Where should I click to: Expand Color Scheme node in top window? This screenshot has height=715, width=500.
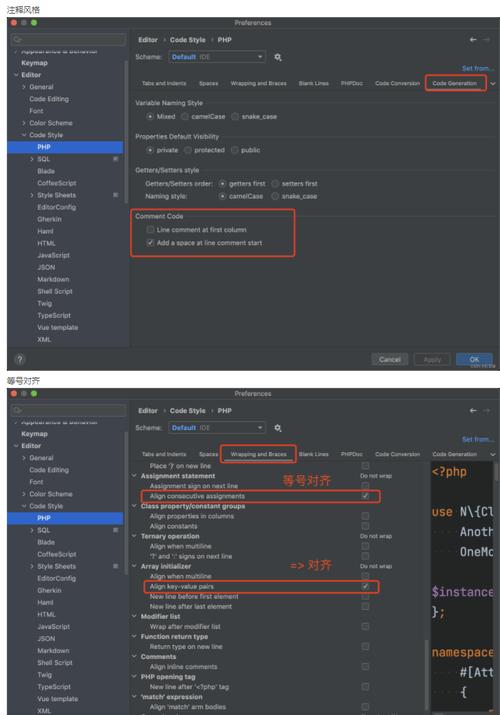click(x=24, y=123)
